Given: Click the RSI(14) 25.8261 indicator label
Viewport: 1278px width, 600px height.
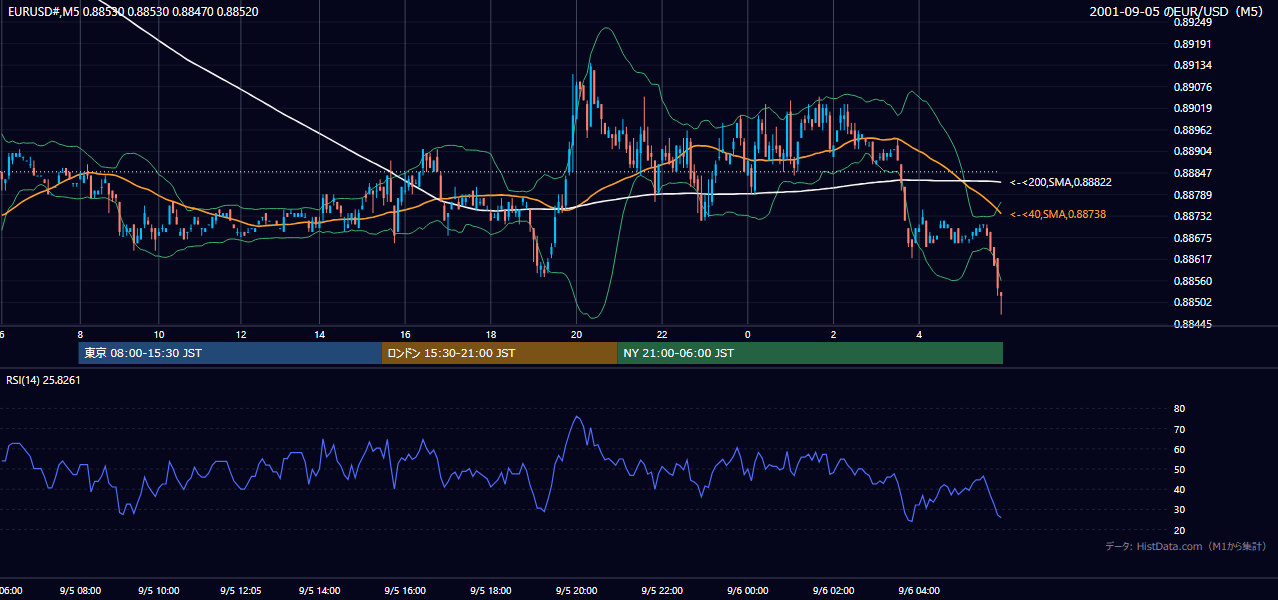Looking at the screenshot, I should coord(44,380).
